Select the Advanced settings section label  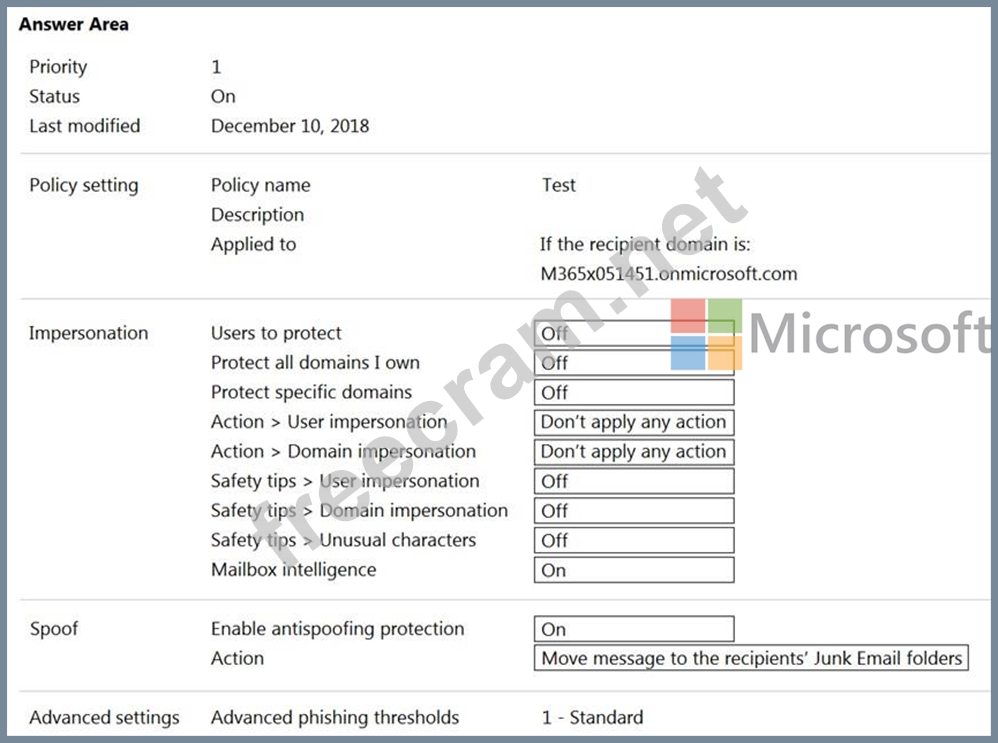104,717
